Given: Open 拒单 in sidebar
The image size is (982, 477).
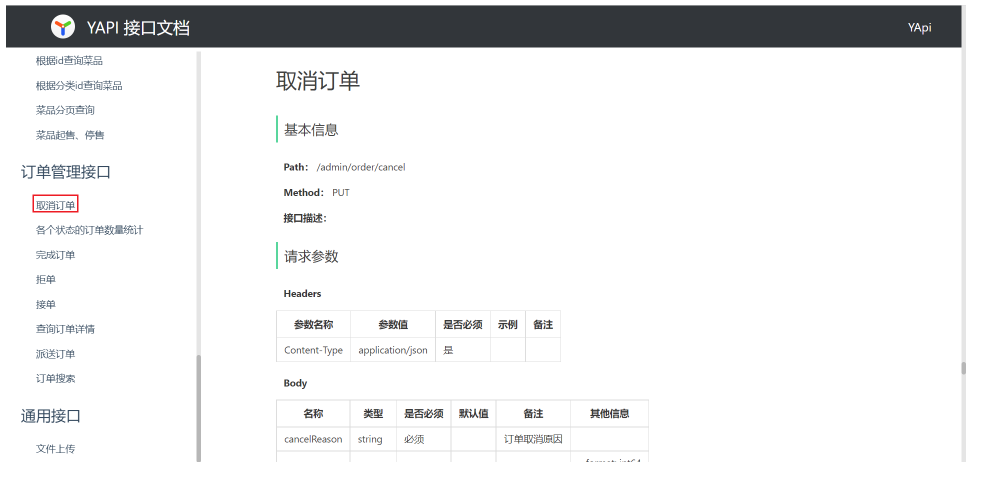Looking at the screenshot, I should (46, 280).
